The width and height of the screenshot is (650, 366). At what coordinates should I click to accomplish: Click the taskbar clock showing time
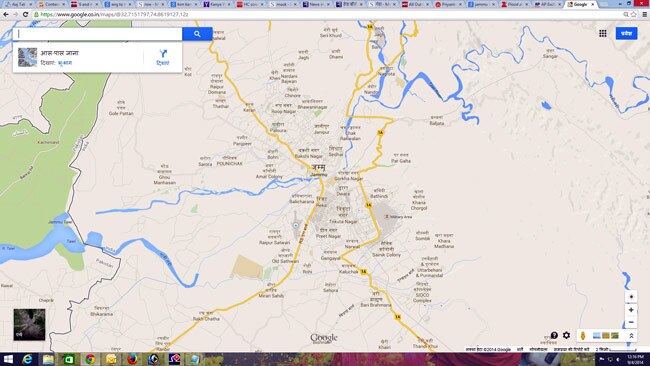[x=635, y=359]
